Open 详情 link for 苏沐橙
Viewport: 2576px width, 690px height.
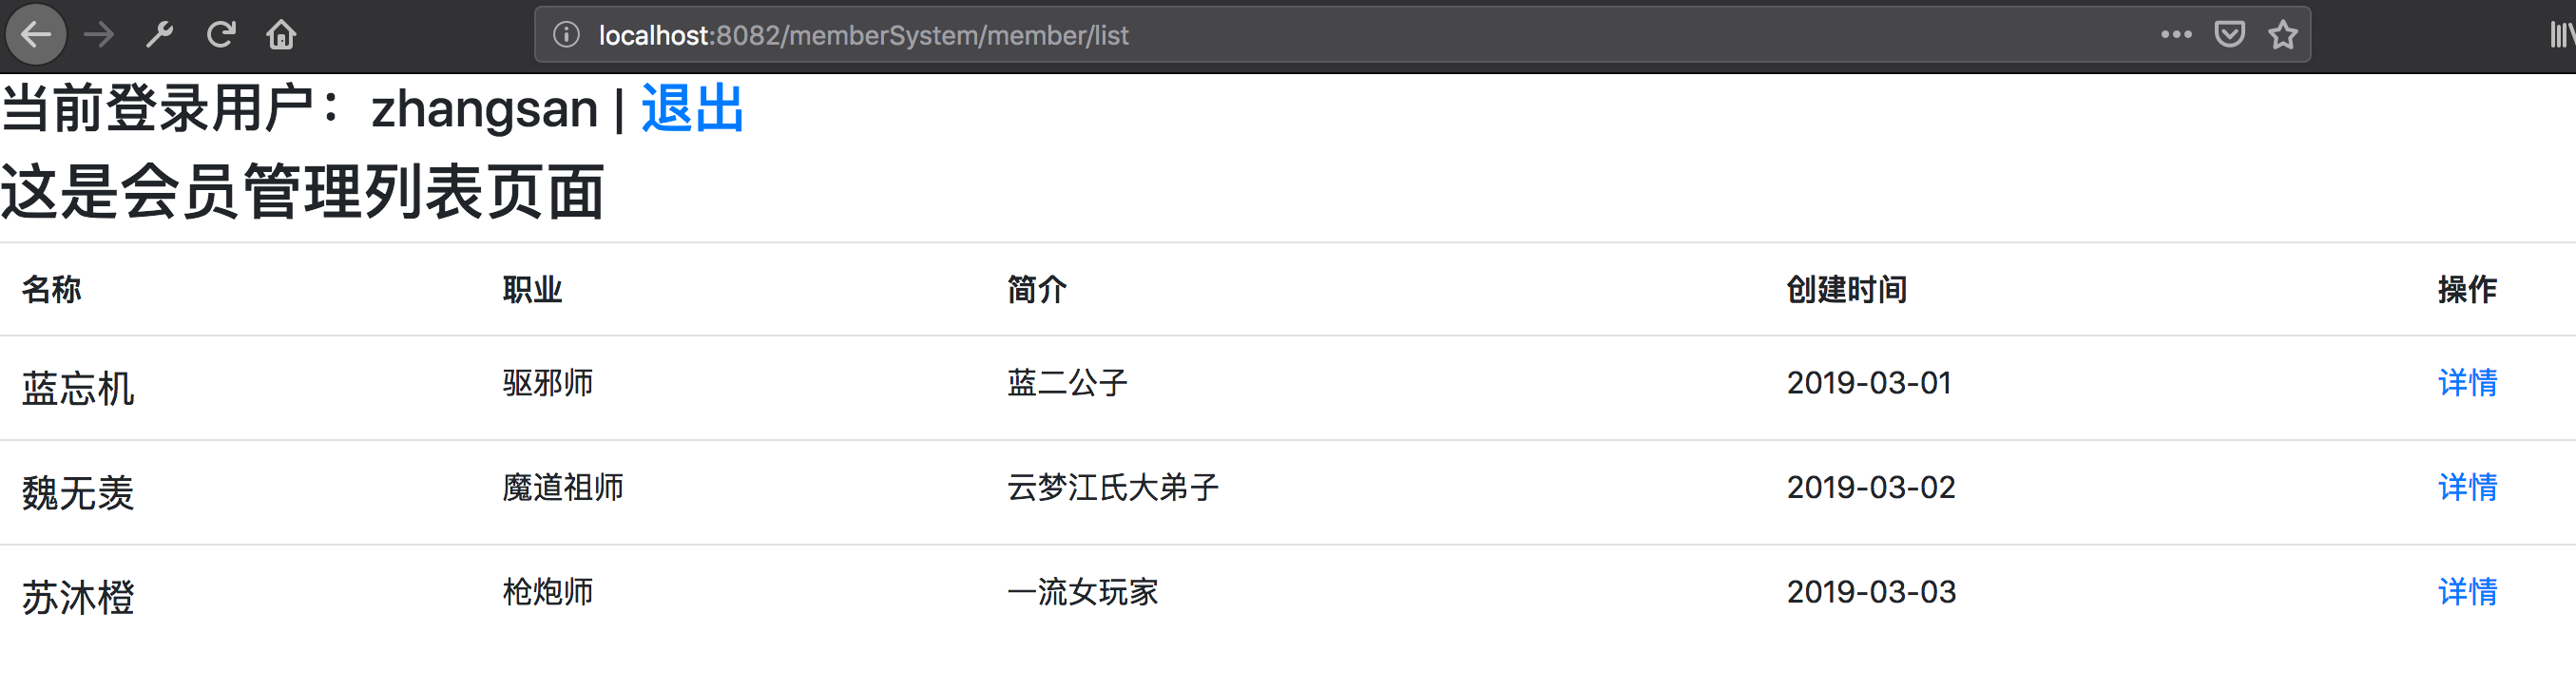pos(2467,592)
